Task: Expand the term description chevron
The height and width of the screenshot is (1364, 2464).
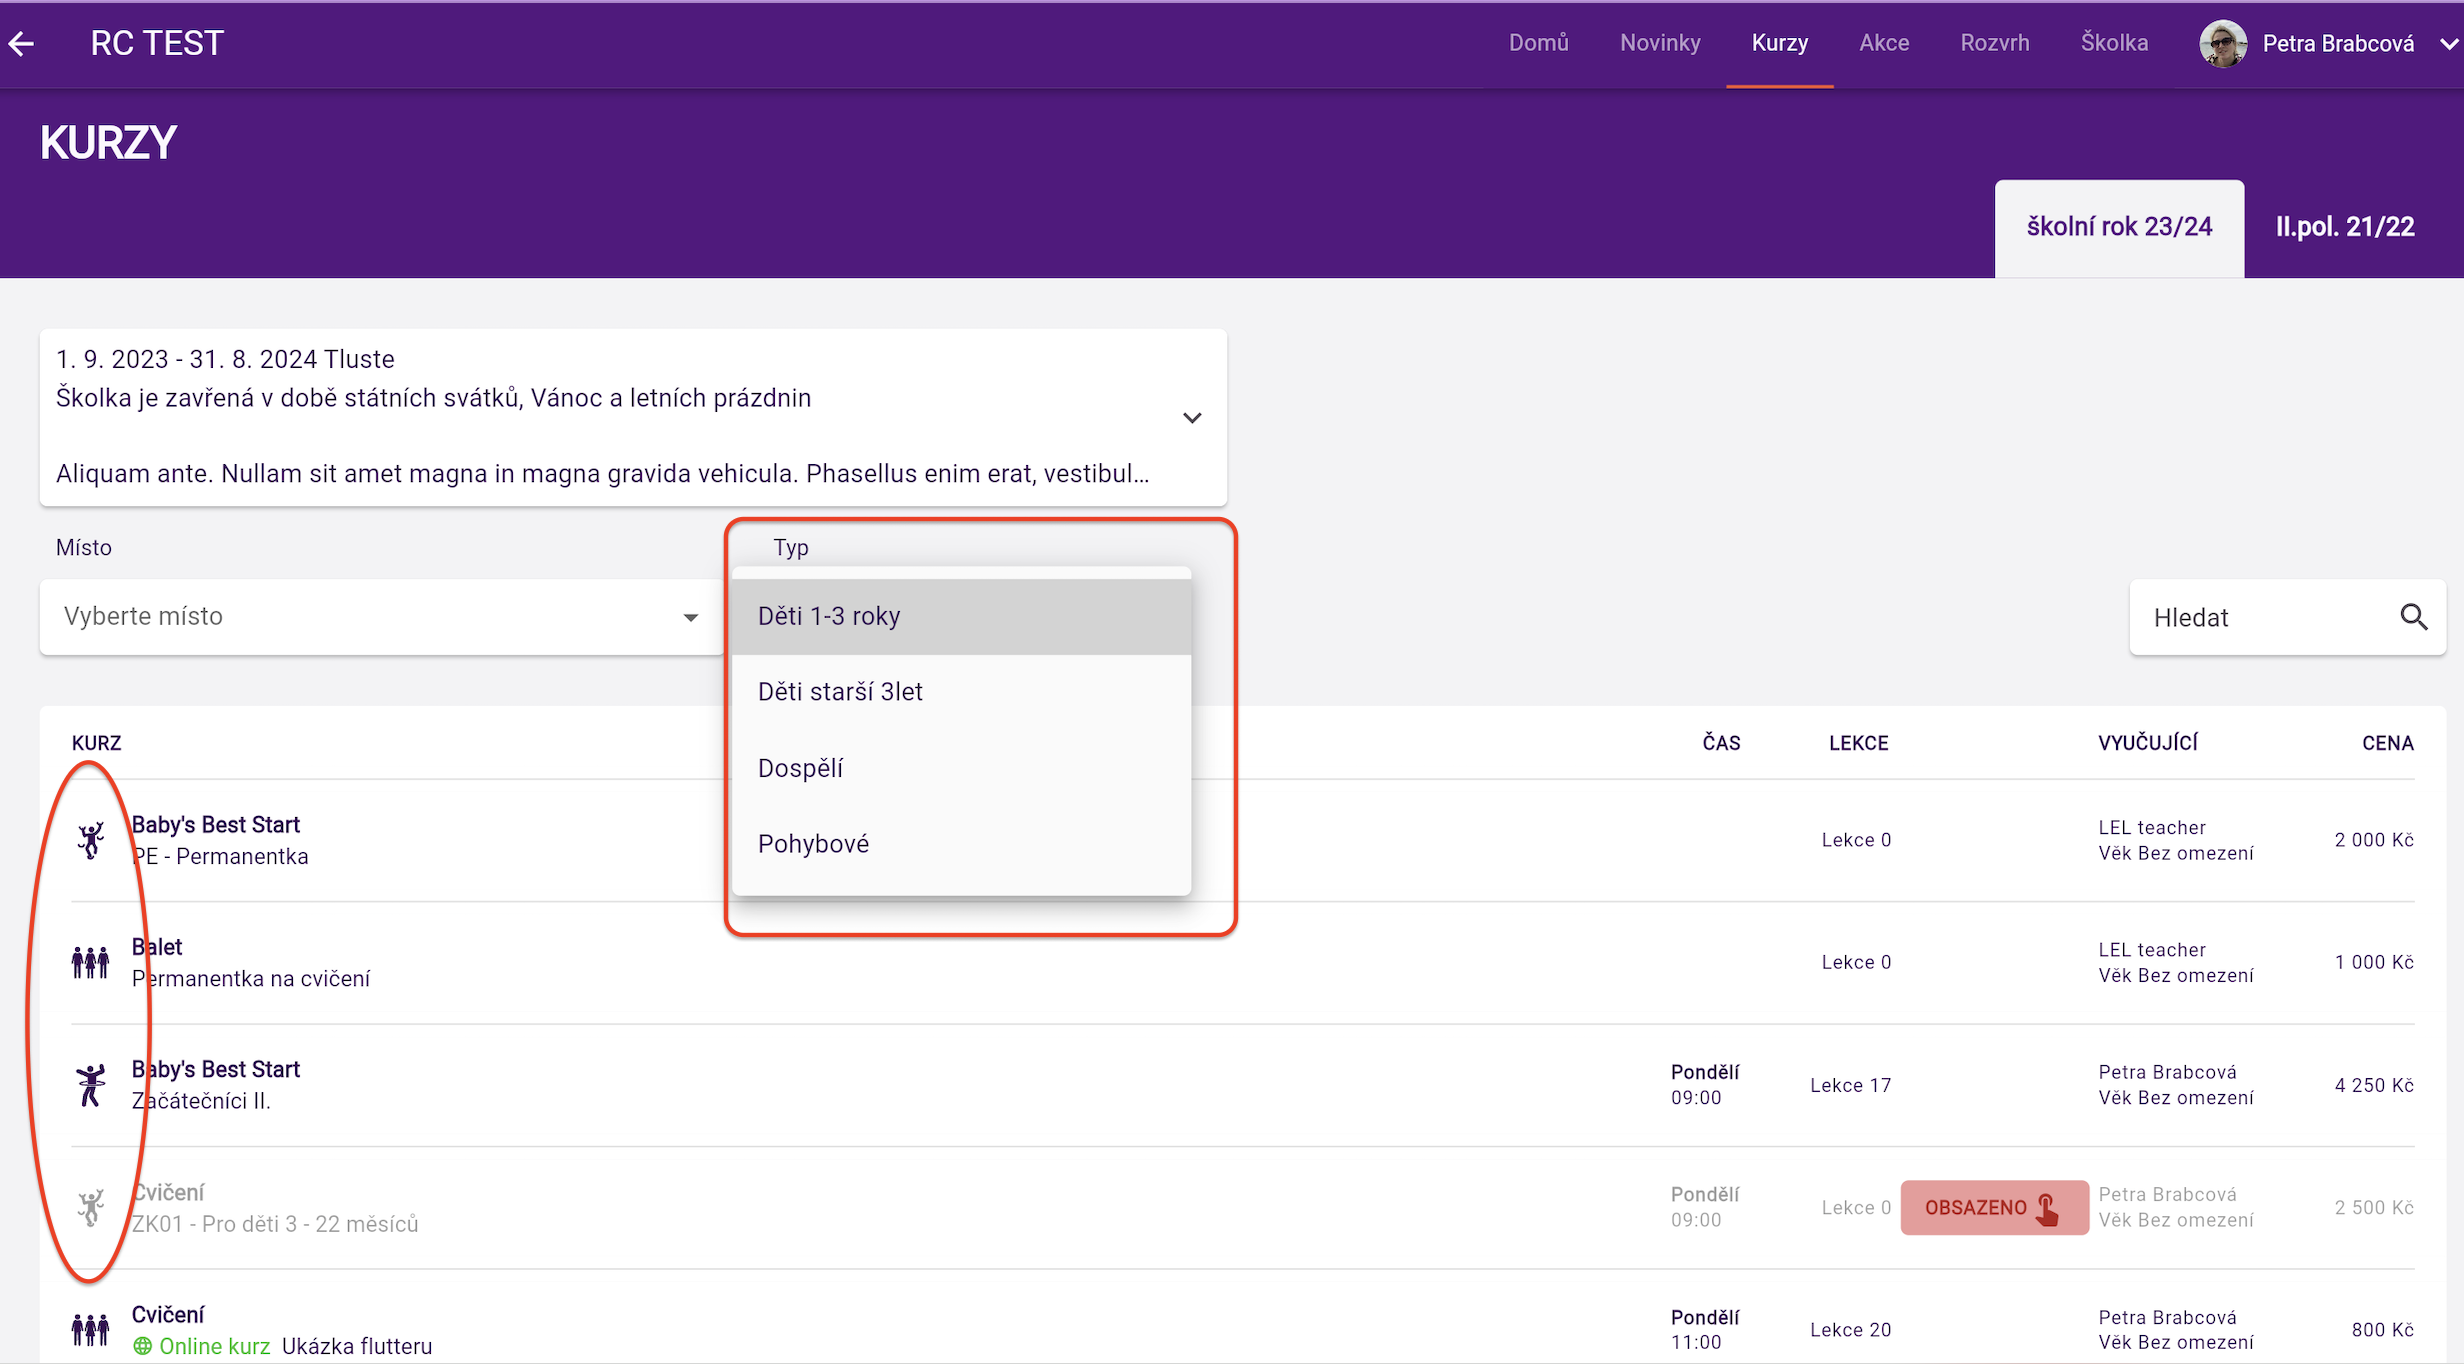Action: [1192, 418]
